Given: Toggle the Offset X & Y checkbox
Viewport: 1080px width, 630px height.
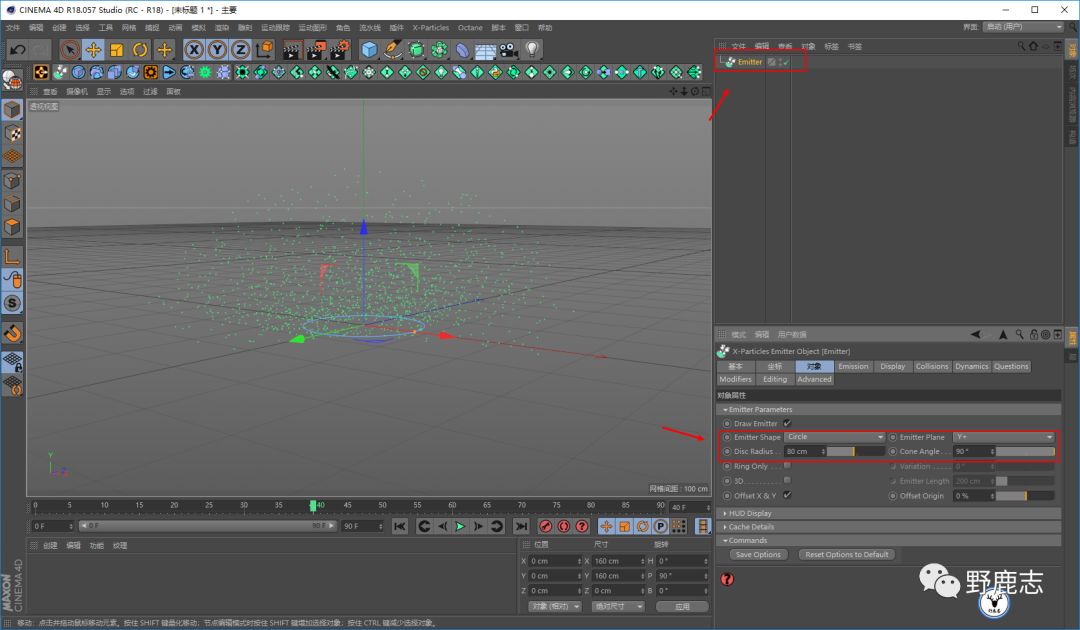Looking at the screenshot, I should click(x=787, y=495).
